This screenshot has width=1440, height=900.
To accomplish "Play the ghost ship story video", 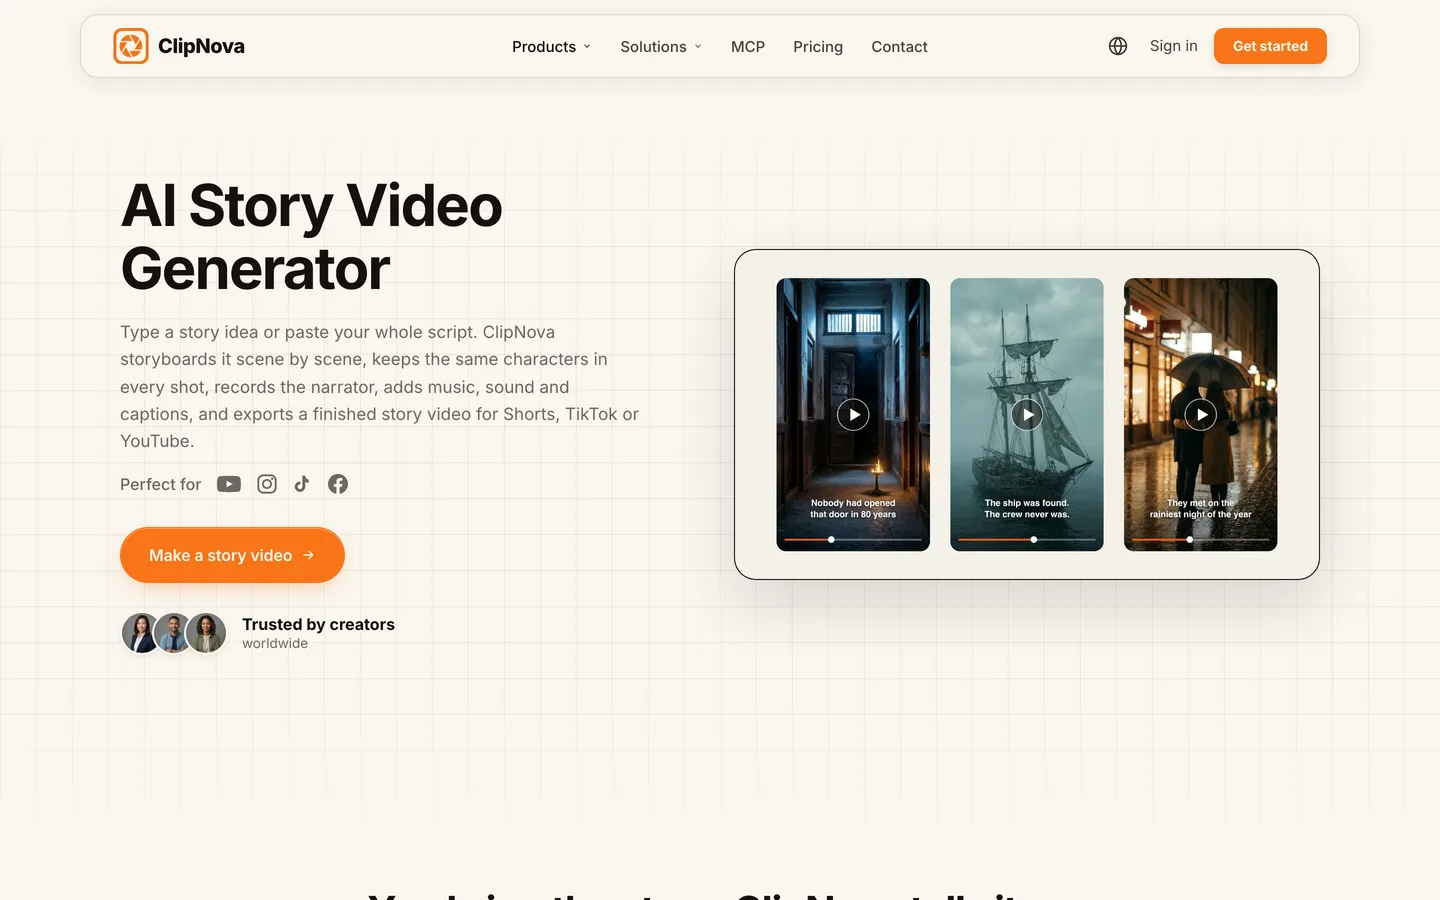I will point(1027,415).
